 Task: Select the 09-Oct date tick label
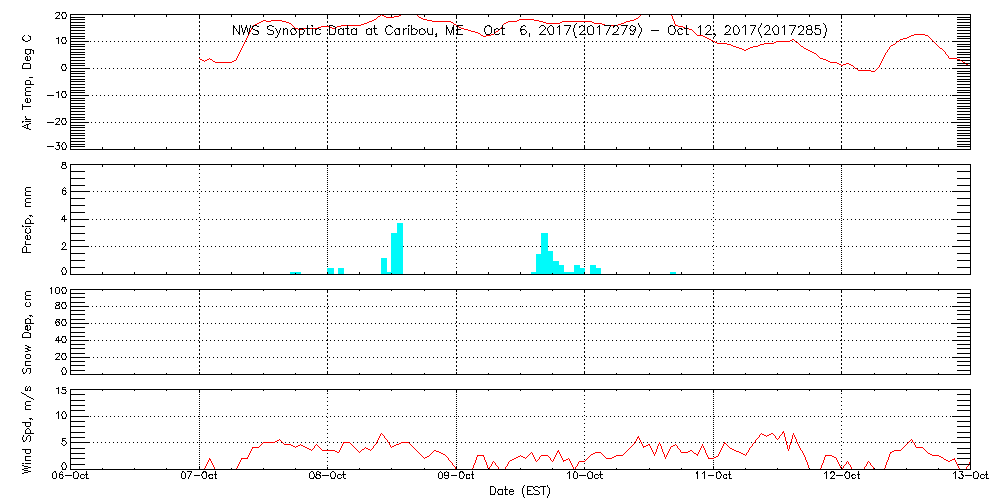pyautogui.click(x=456, y=478)
